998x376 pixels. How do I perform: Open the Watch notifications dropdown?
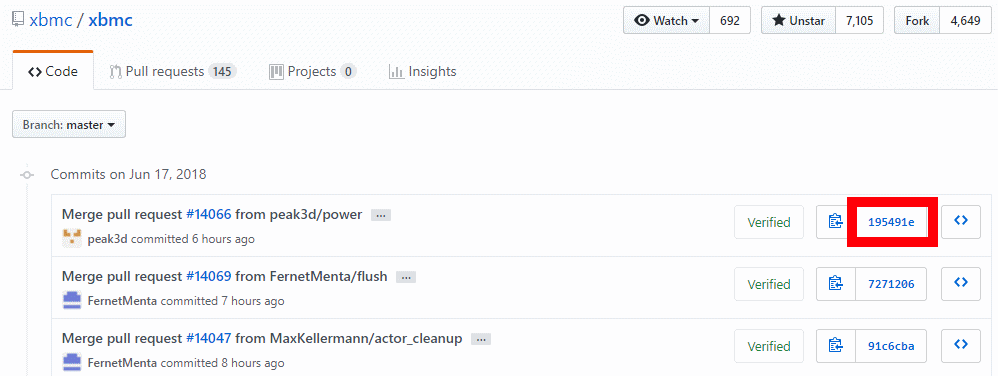pyautogui.click(x=666, y=20)
